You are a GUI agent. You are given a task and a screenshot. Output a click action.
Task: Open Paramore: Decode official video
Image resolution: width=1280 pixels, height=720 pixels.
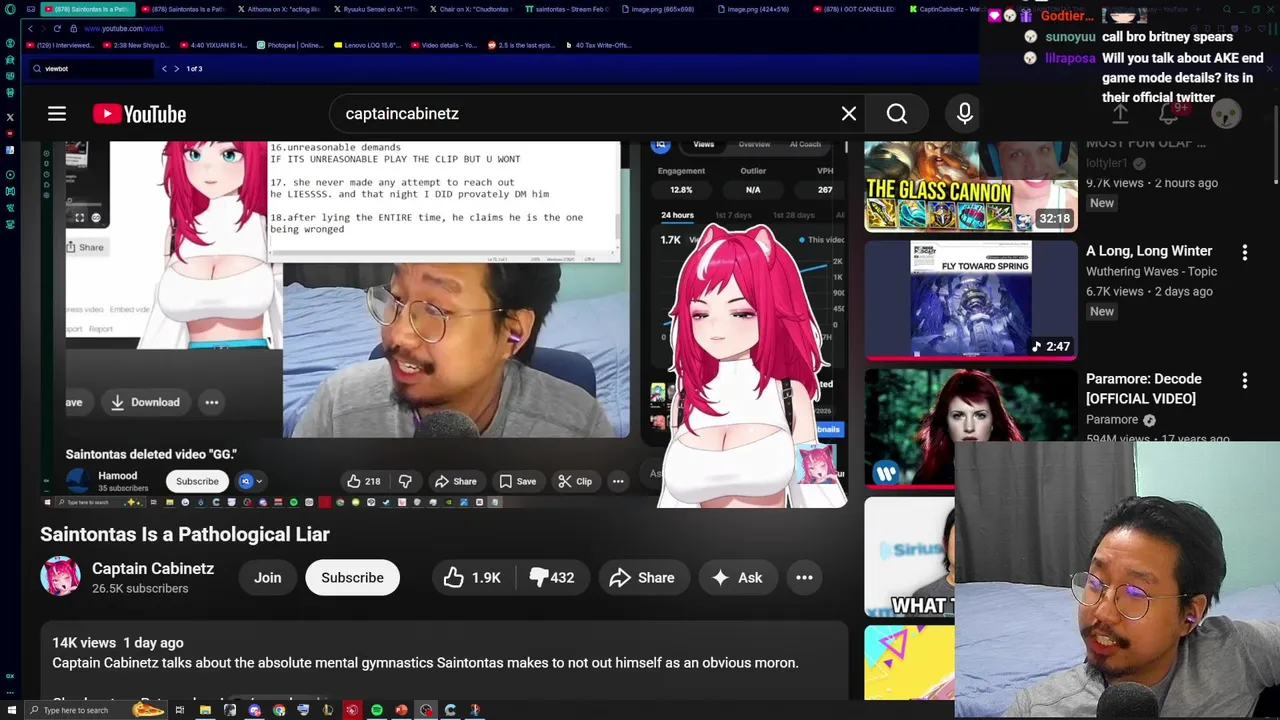pyautogui.click(x=1144, y=388)
